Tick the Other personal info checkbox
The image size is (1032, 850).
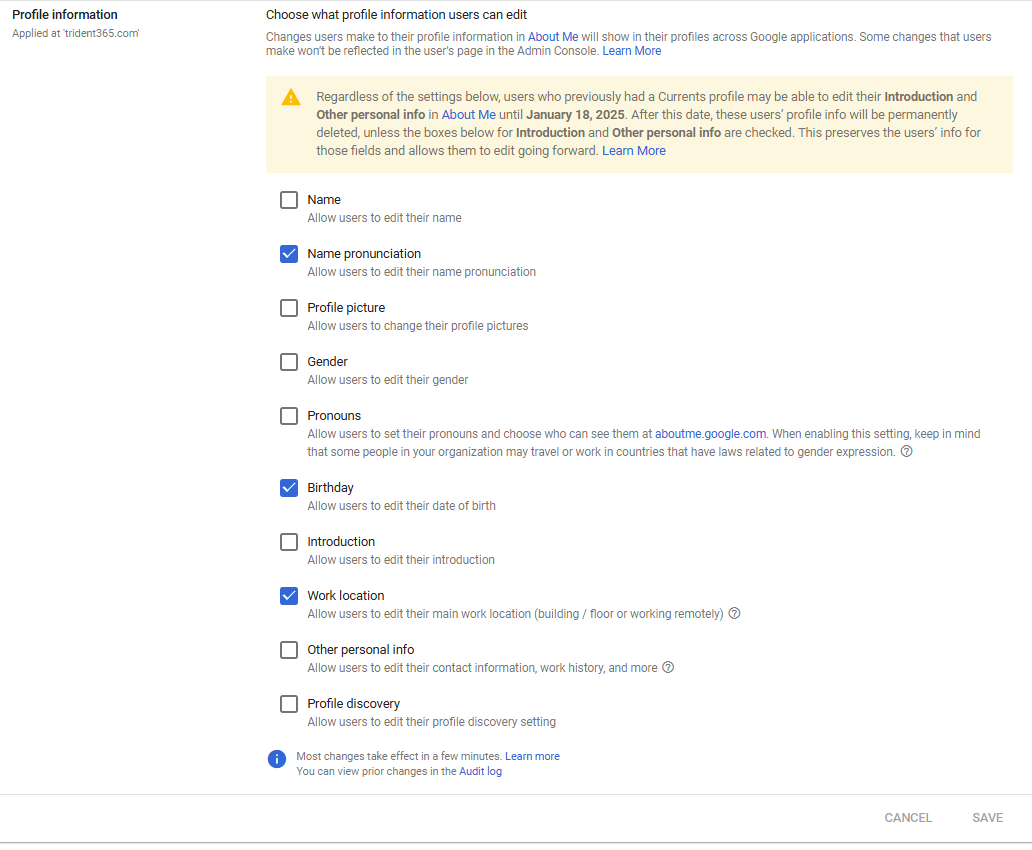click(x=289, y=650)
